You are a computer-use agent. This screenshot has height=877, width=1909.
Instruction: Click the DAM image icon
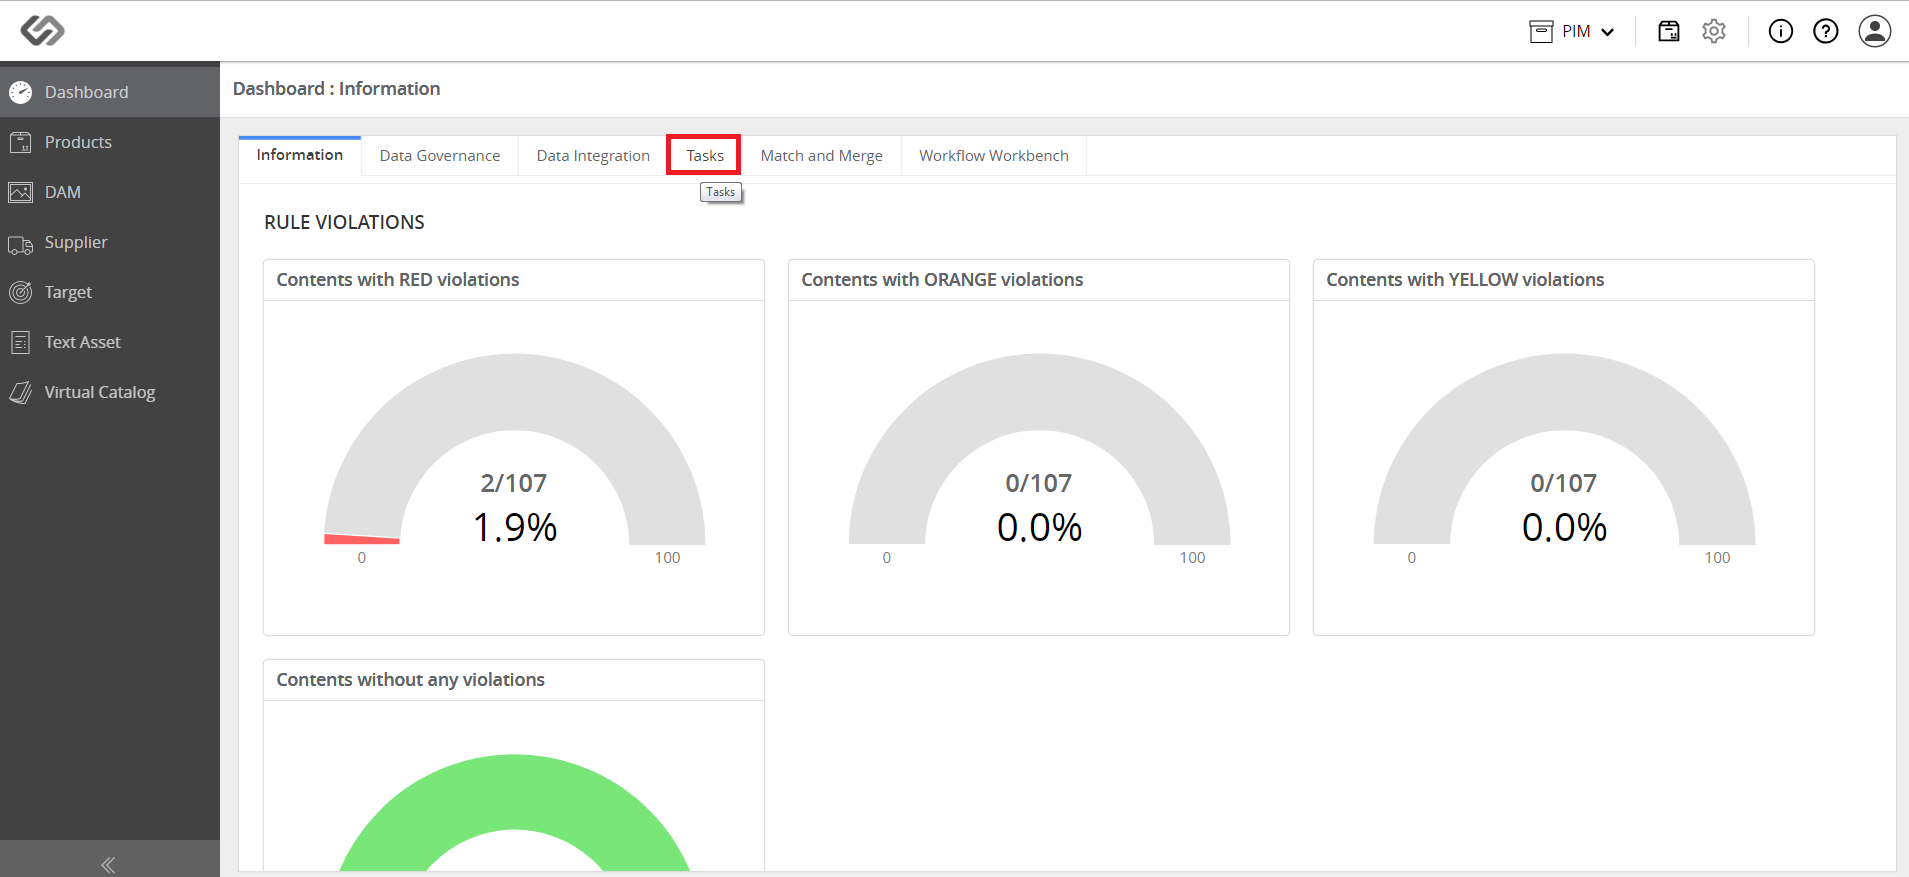(20, 192)
